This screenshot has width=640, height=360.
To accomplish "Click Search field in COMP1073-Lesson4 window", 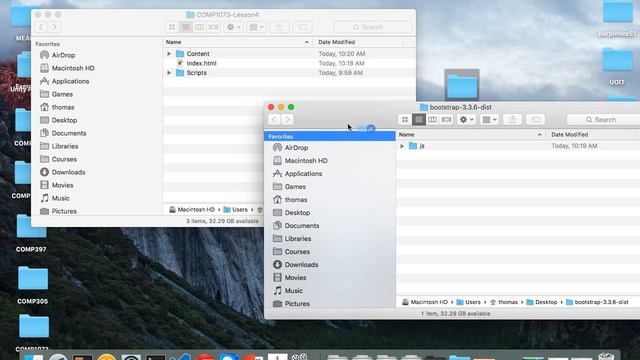I will coord(373,27).
